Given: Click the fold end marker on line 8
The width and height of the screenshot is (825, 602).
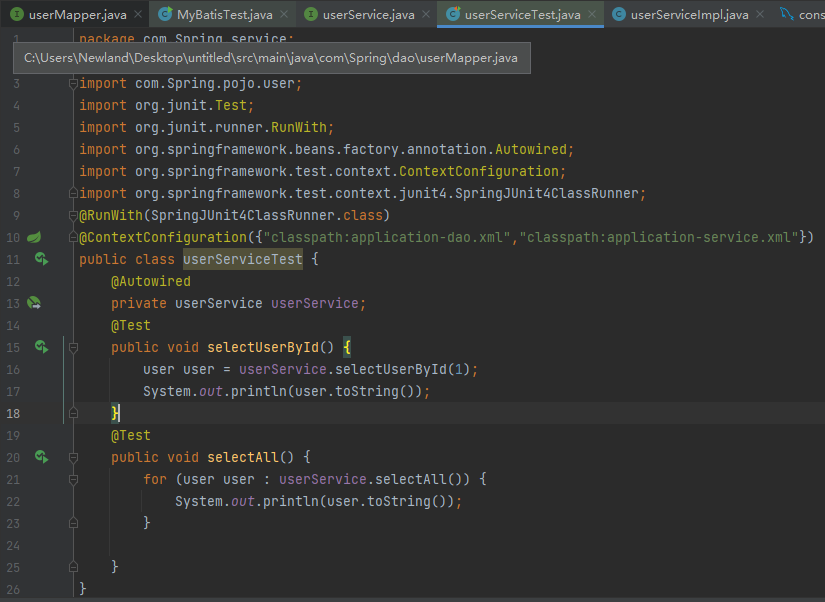Looking at the screenshot, I should (74, 193).
